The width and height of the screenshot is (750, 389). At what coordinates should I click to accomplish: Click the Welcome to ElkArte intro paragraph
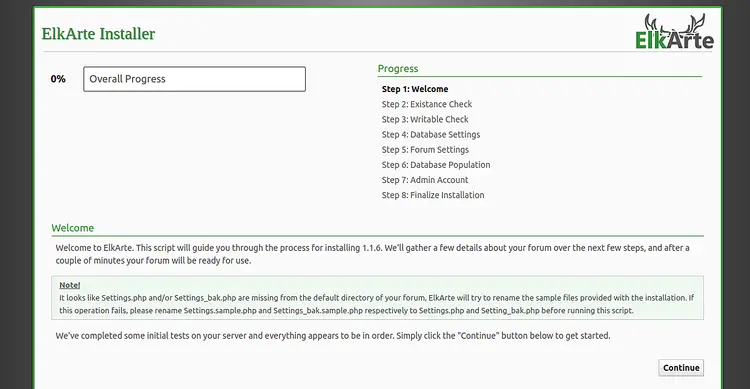click(373, 254)
